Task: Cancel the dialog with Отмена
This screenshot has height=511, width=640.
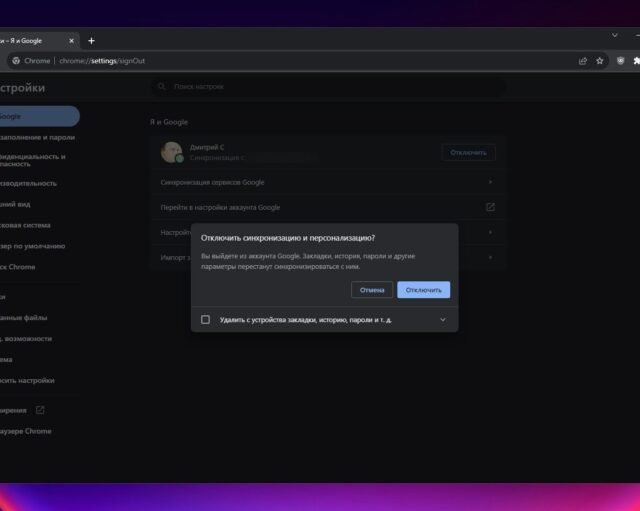Action: coord(372,290)
